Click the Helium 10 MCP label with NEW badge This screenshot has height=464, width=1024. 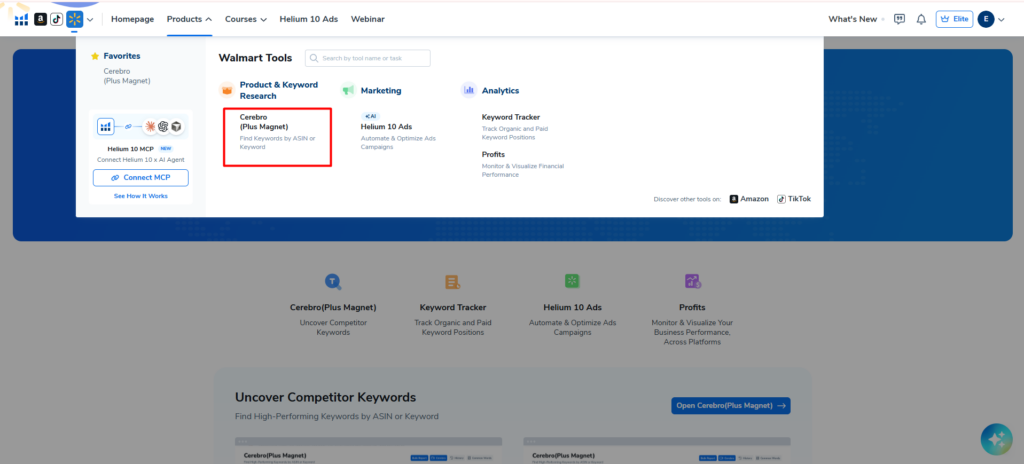click(x=140, y=148)
